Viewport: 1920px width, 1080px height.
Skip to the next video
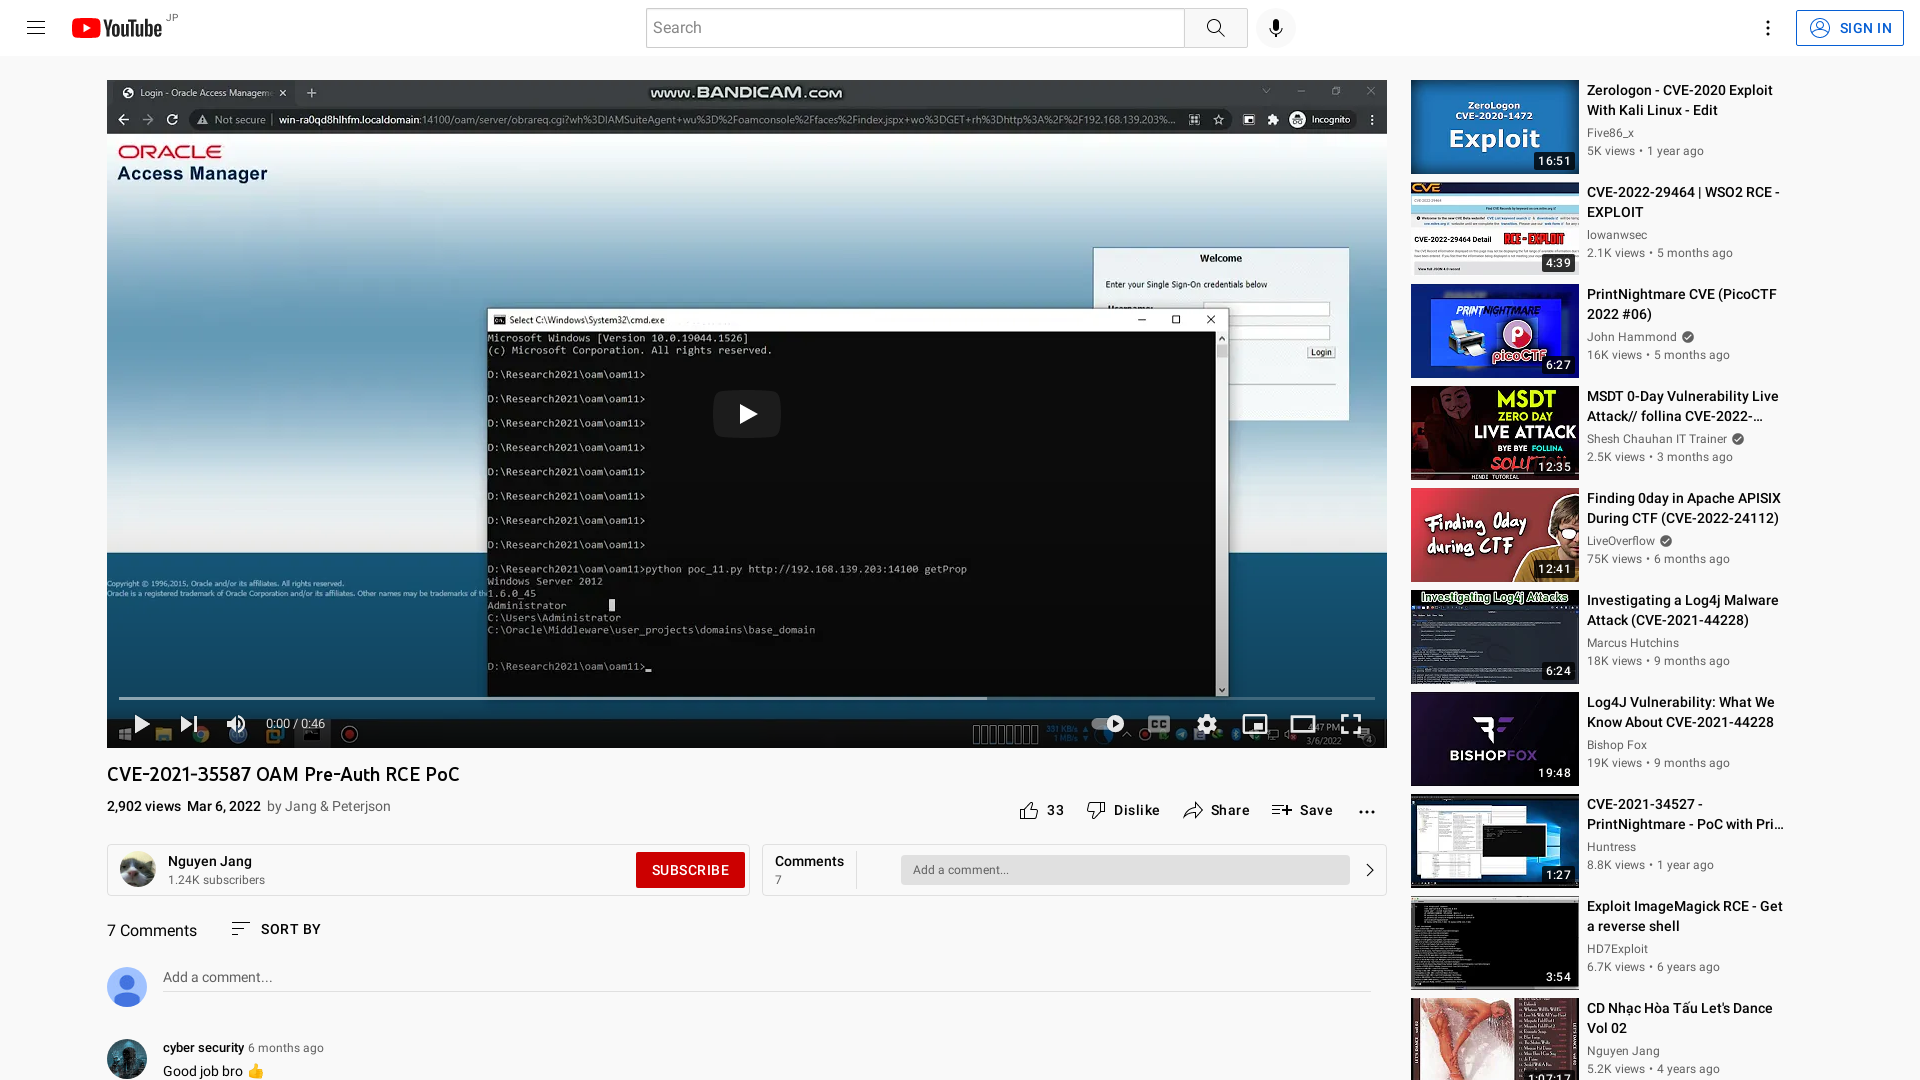pyautogui.click(x=188, y=723)
